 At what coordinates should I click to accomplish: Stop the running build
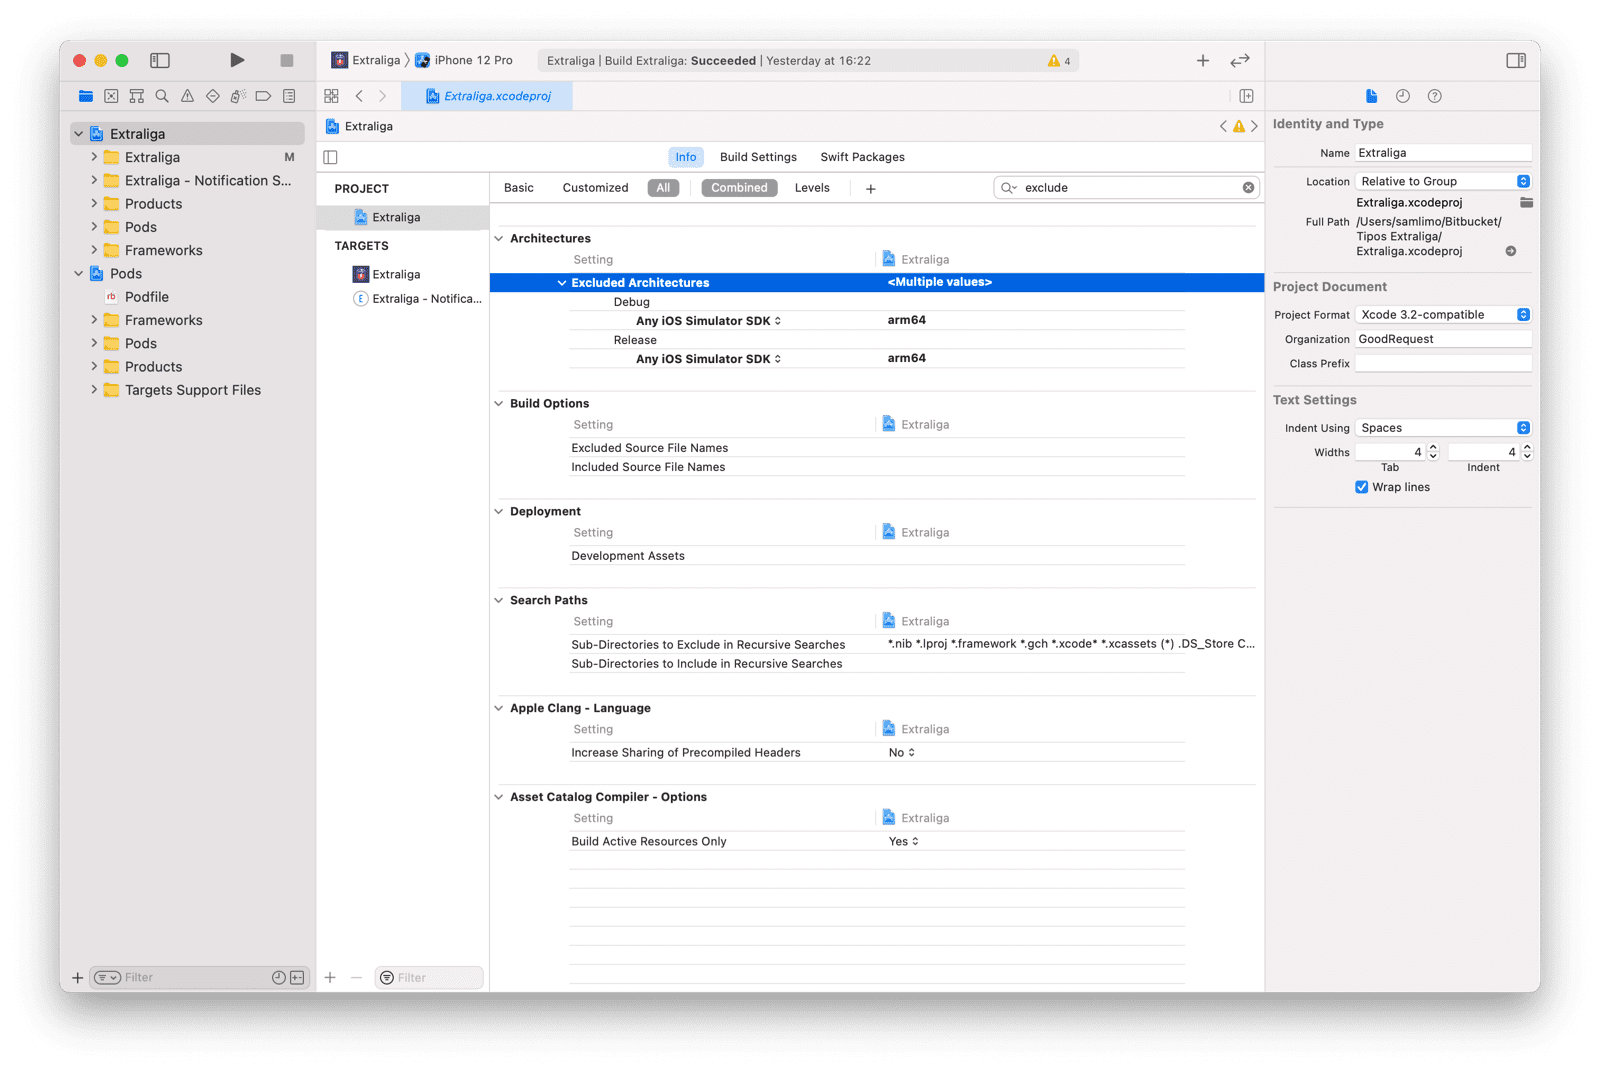(x=287, y=60)
